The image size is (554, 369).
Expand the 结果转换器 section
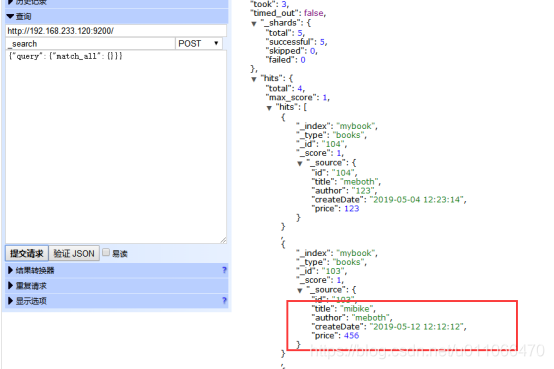117,270
